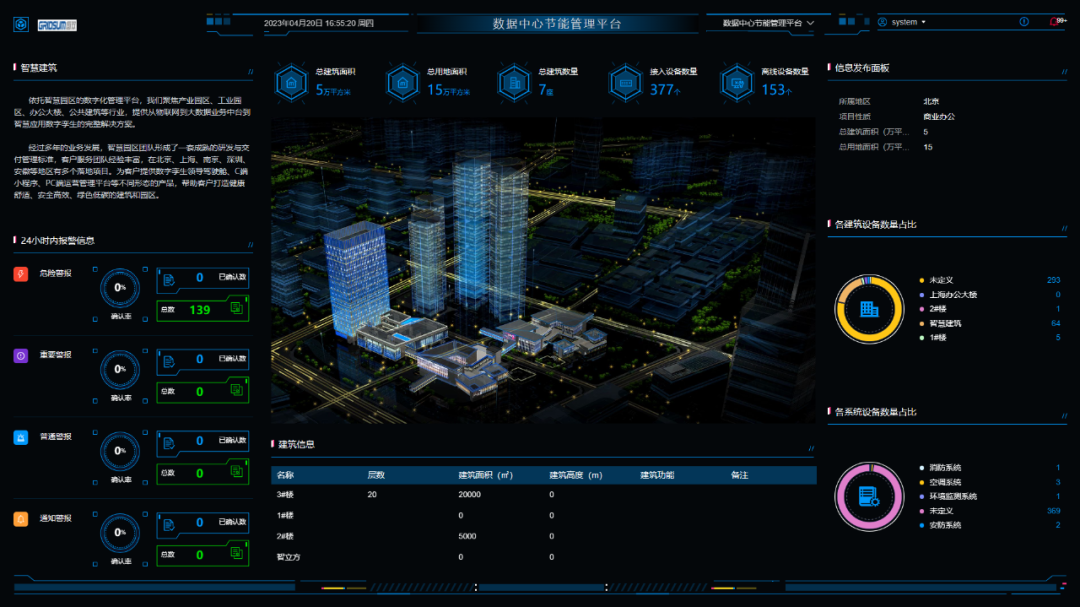Screen dimensions: 1080x607
Task: Click 普通警报 total-count green copy icon
Action: pyautogui.click(x=236, y=471)
